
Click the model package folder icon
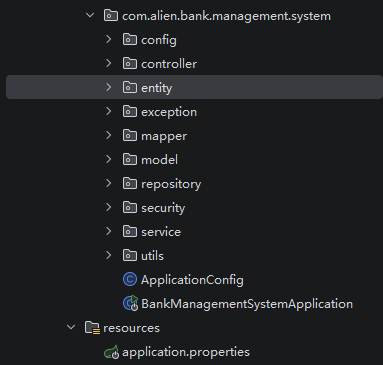(130, 159)
